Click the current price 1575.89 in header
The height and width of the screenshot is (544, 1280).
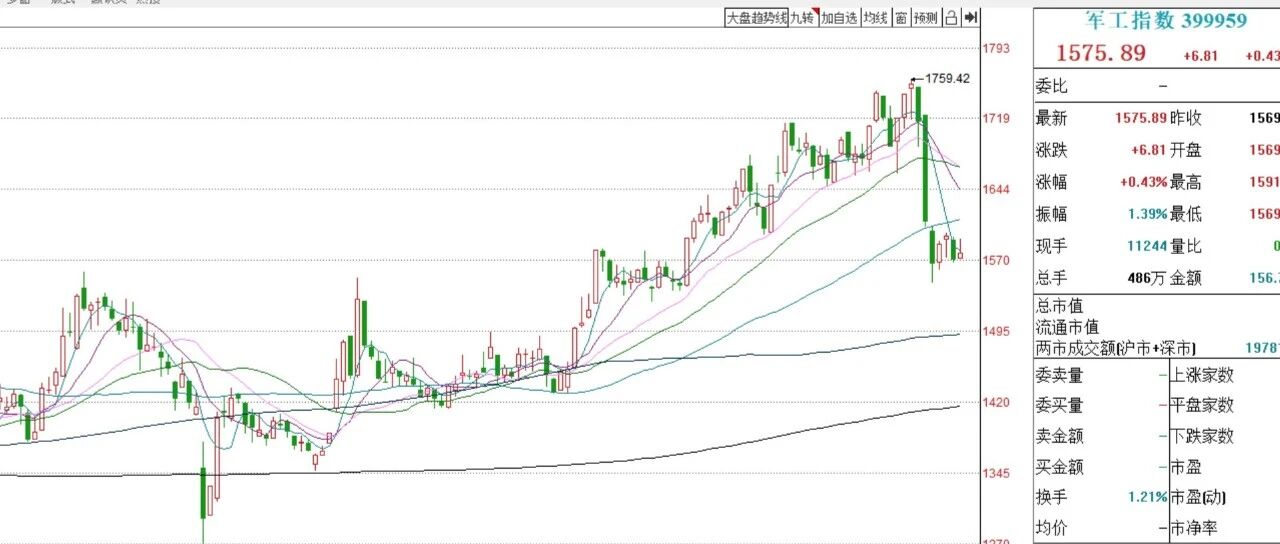[1102, 54]
